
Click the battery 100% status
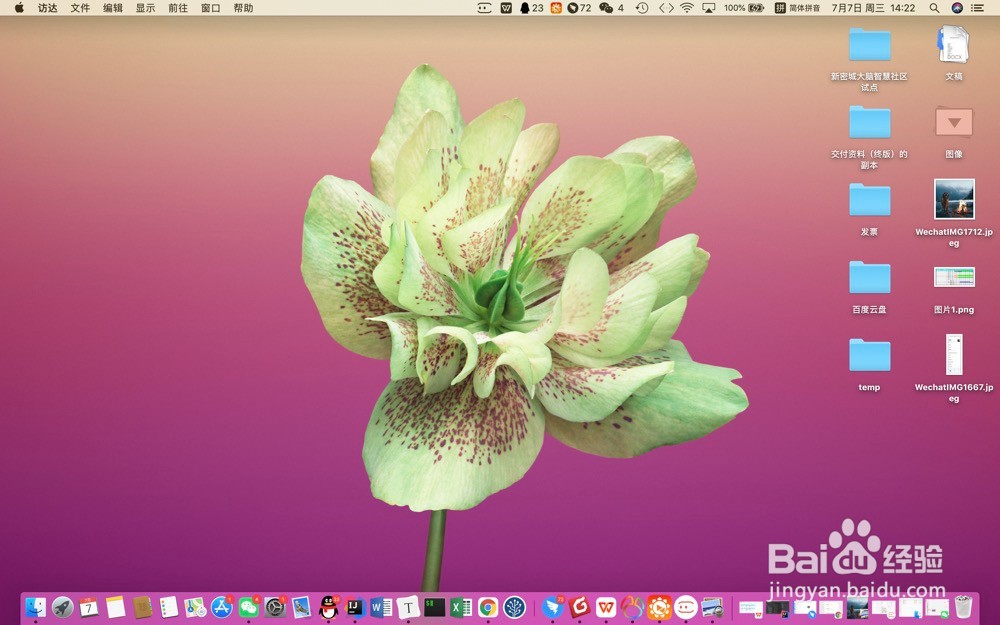[x=744, y=8]
